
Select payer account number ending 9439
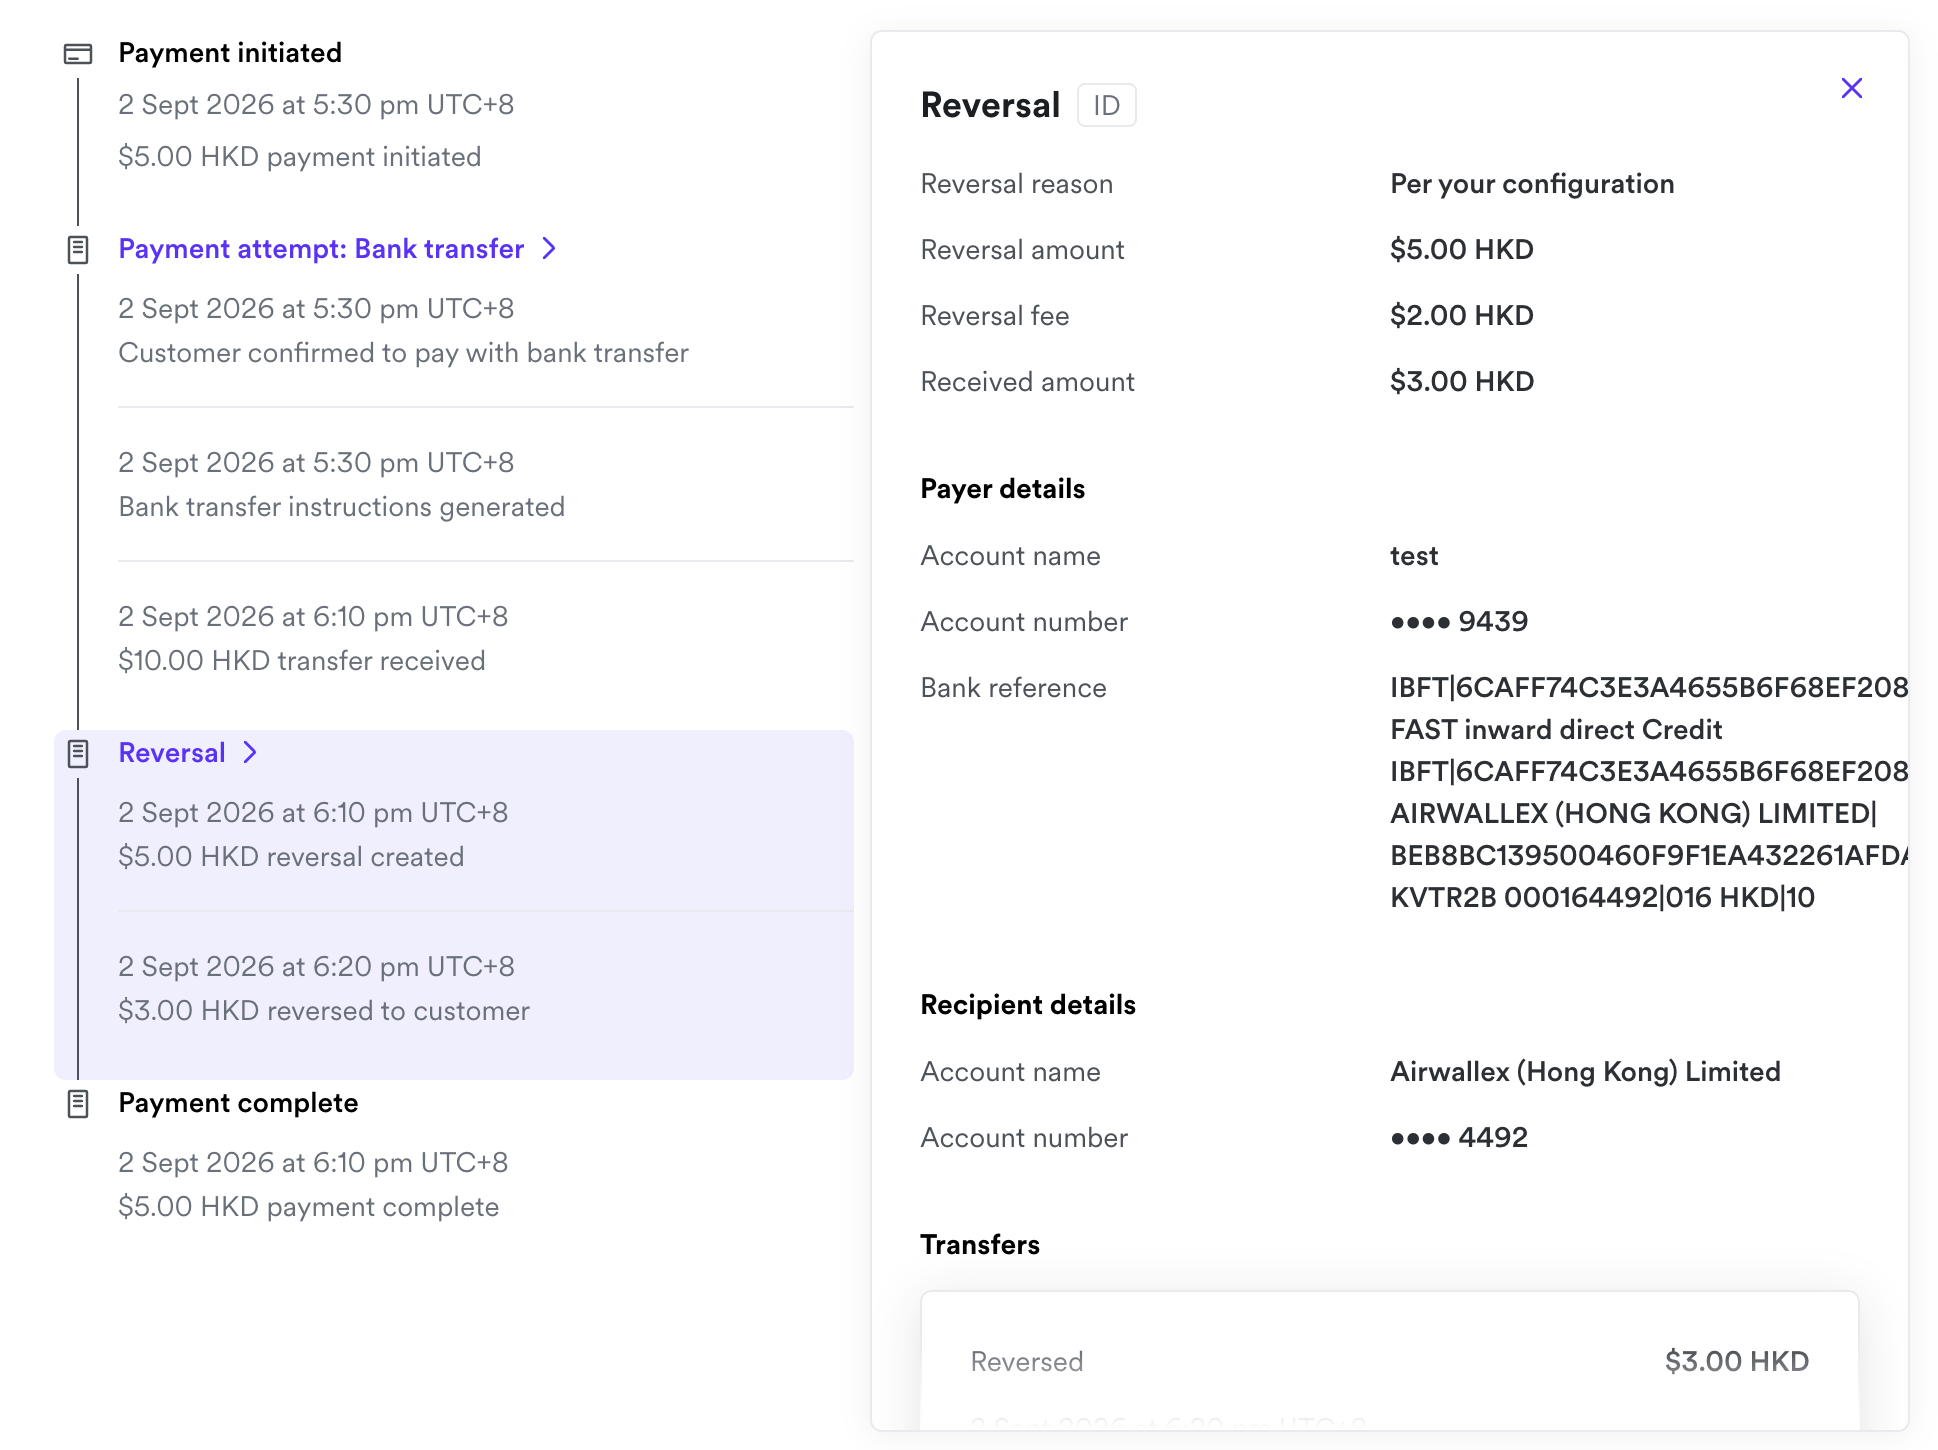(x=1459, y=622)
